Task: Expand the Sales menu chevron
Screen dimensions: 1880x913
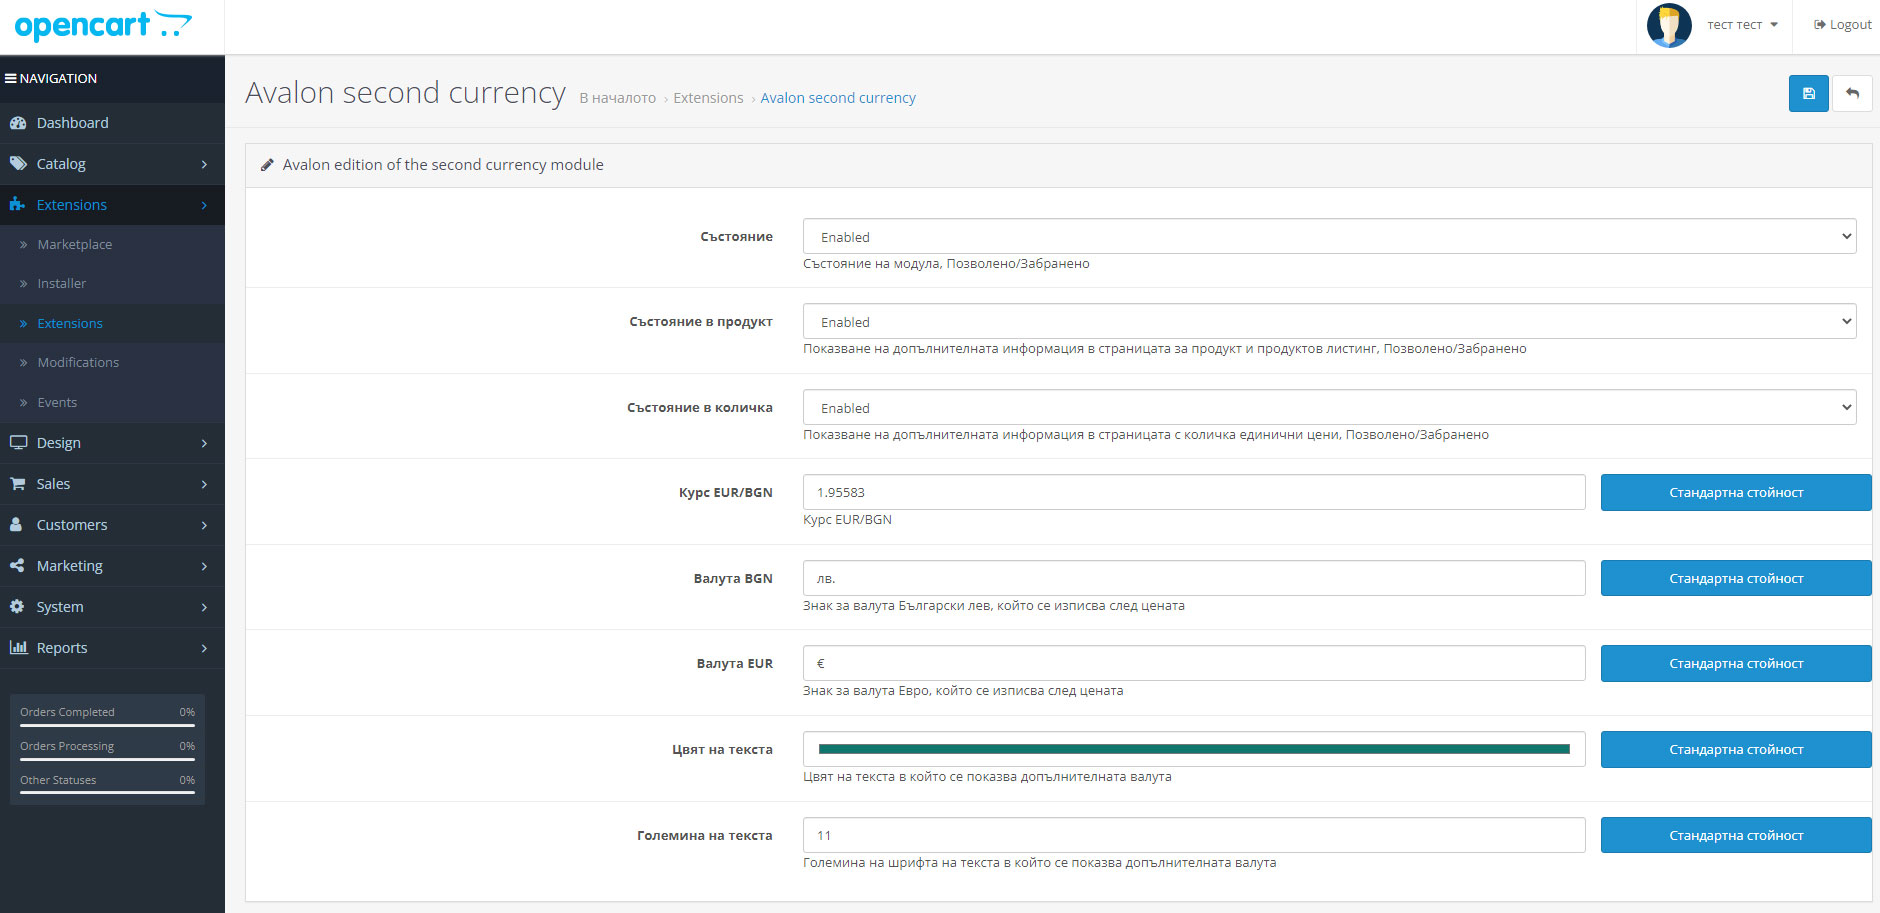Action: coord(204,484)
